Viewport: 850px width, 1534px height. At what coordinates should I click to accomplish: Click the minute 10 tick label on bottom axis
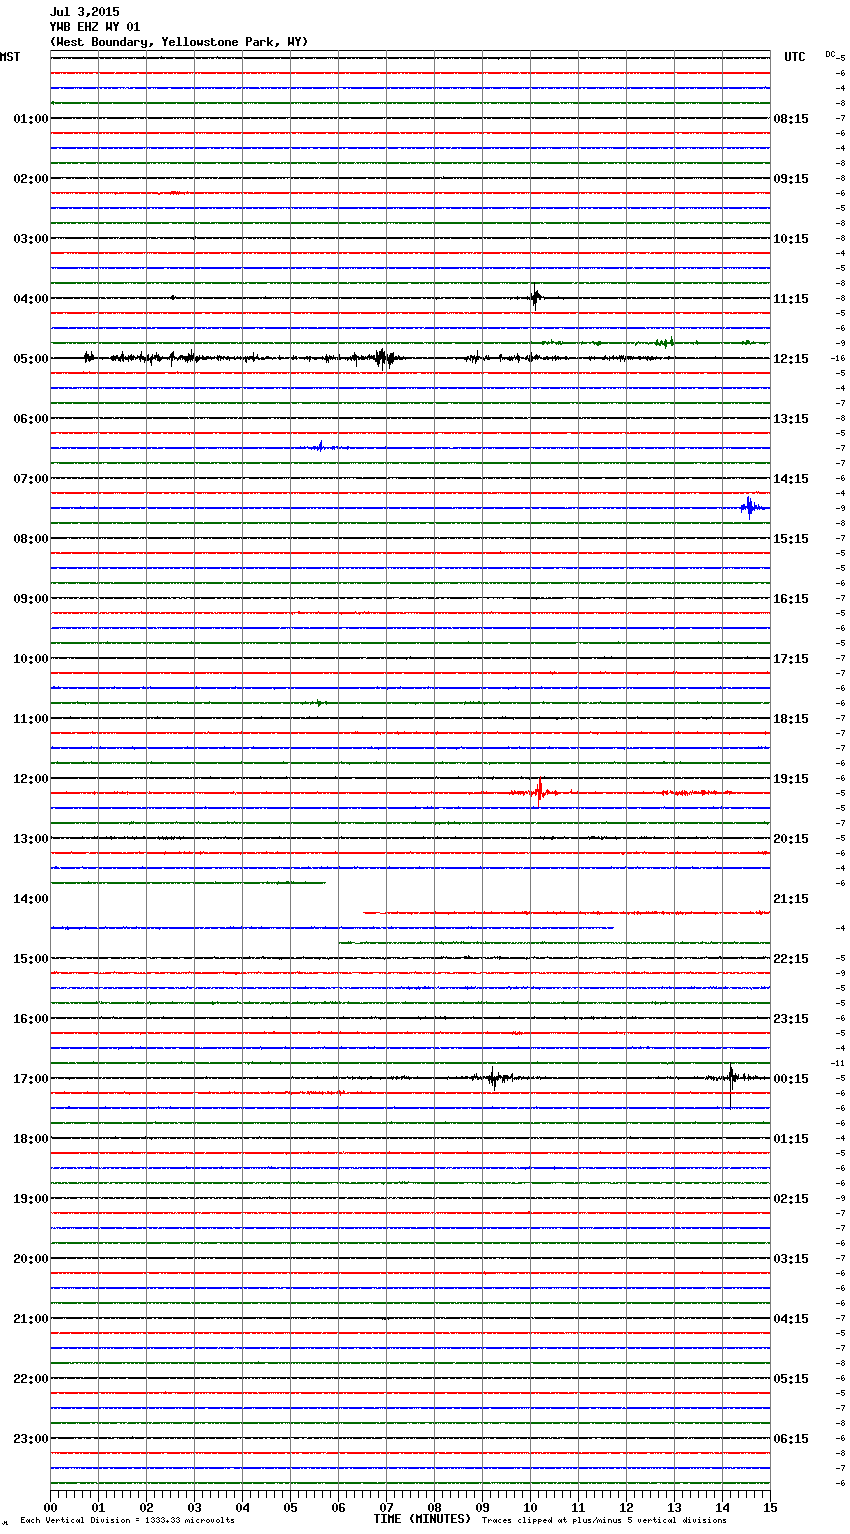530,1507
